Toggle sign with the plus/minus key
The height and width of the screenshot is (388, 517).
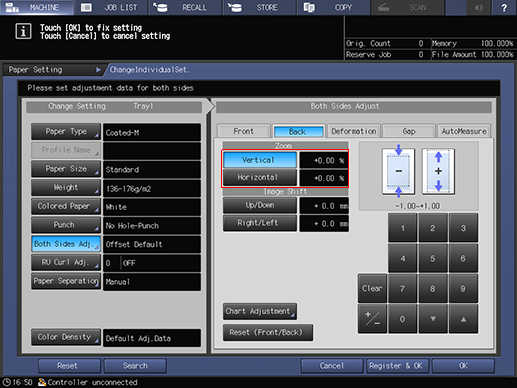click(x=372, y=319)
